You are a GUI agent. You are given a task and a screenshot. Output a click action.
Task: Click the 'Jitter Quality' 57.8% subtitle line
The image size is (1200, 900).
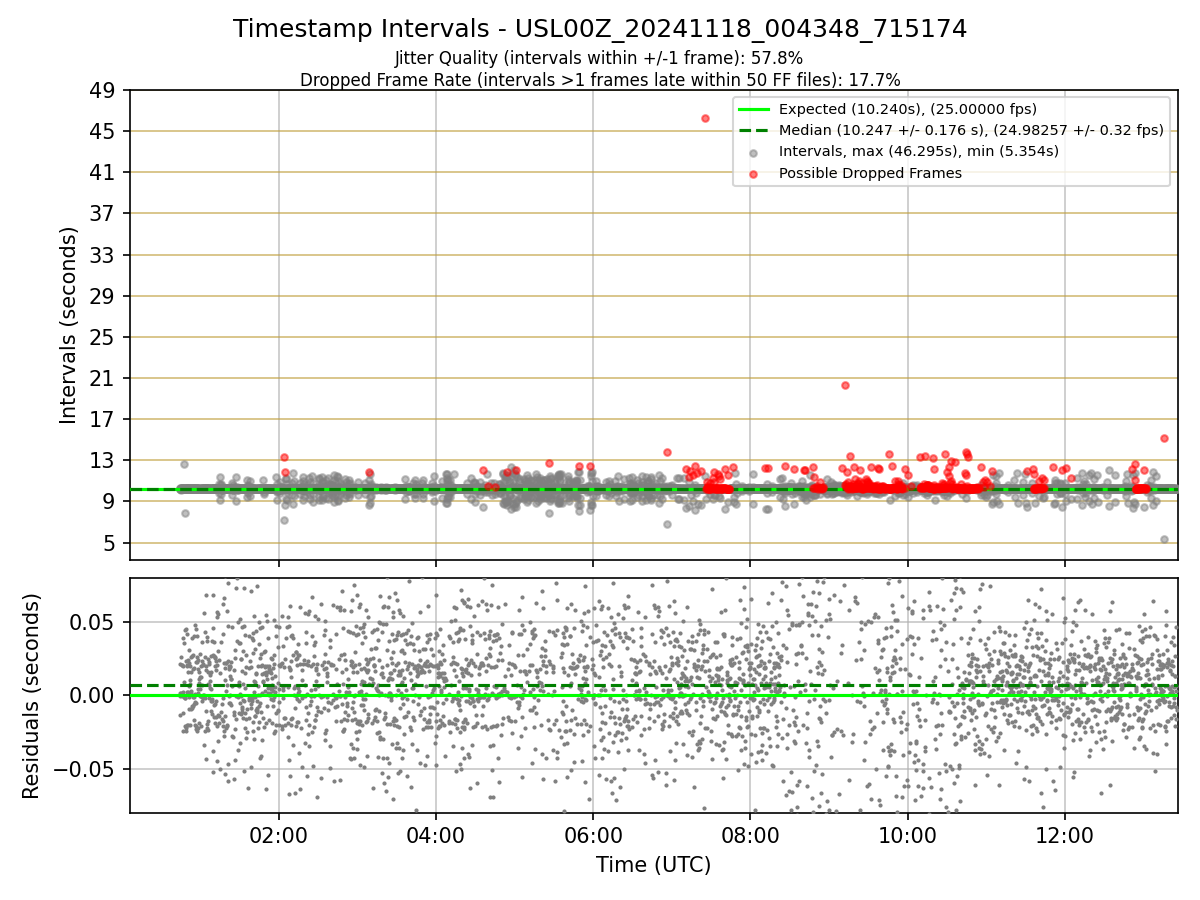(599, 58)
